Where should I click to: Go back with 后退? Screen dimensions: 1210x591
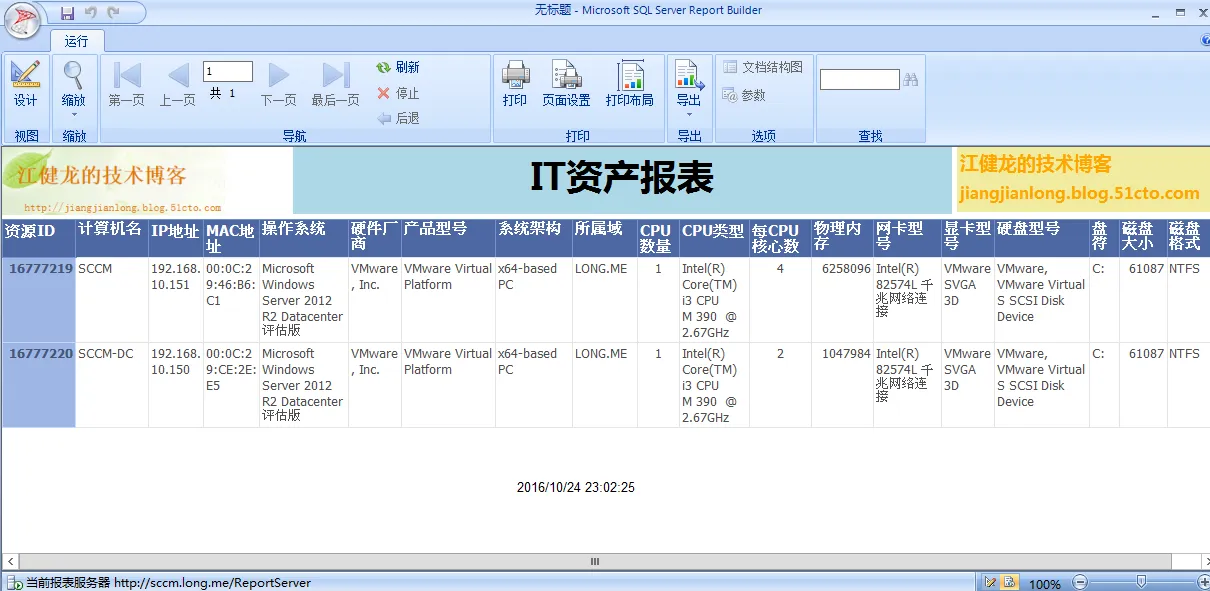pos(398,118)
